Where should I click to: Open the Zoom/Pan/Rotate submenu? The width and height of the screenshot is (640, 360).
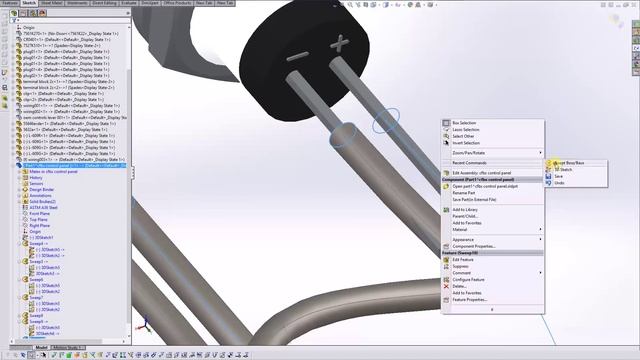point(493,153)
